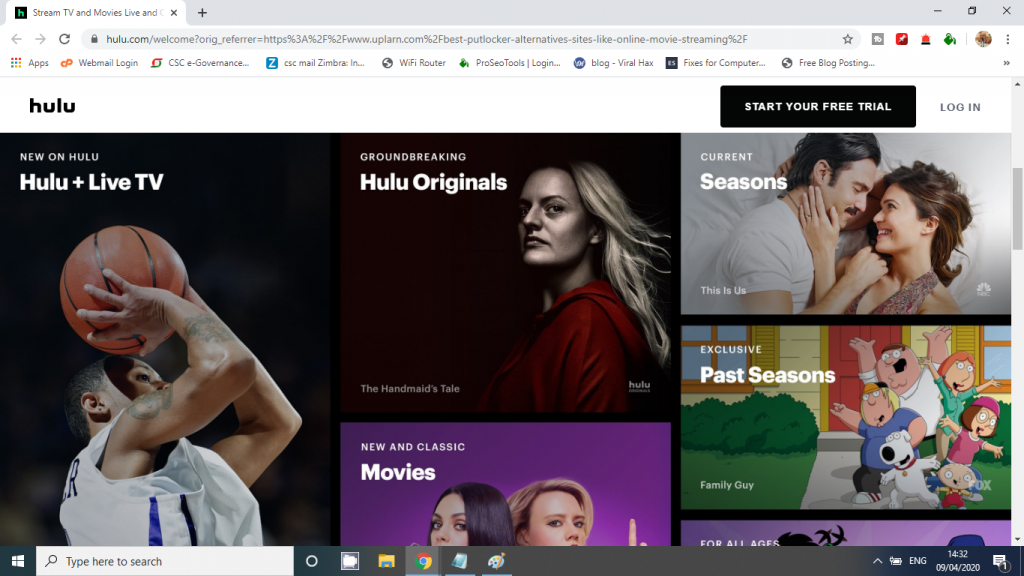Open CSC e-Governance bookmark

click(200, 63)
